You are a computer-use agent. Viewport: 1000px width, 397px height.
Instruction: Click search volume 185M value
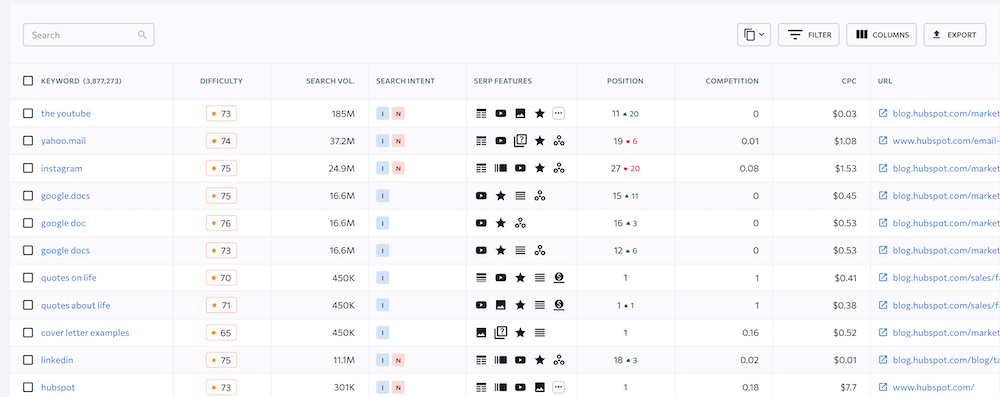coord(343,114)
